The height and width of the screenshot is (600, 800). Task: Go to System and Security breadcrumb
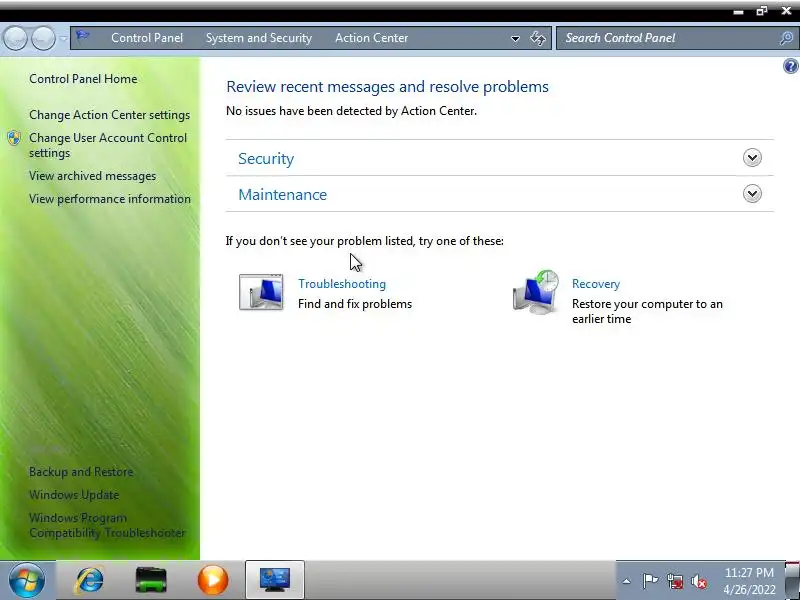click(259, 38)
